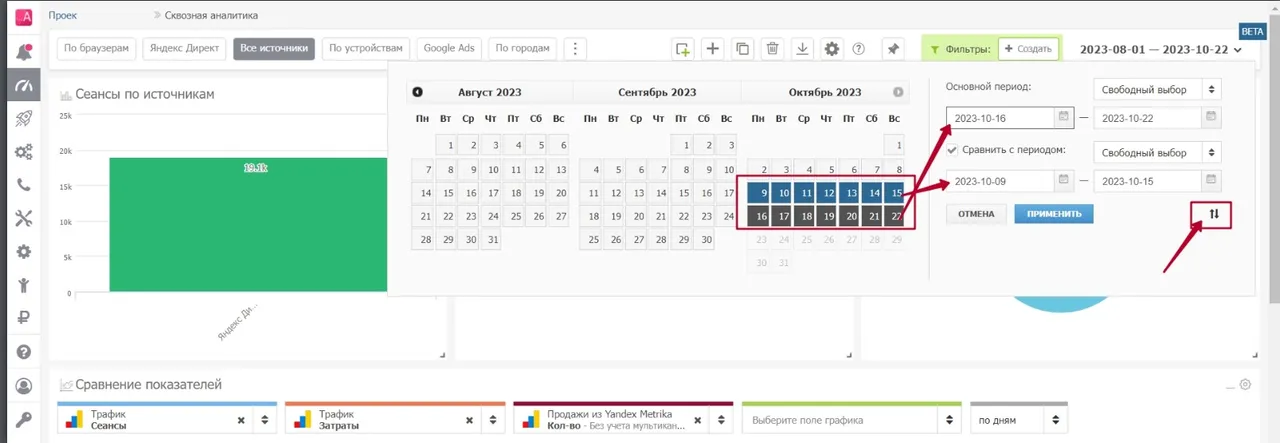Go to next month in calendar
The height and width of the screenshot is (443, 1280).
point(899,92)
